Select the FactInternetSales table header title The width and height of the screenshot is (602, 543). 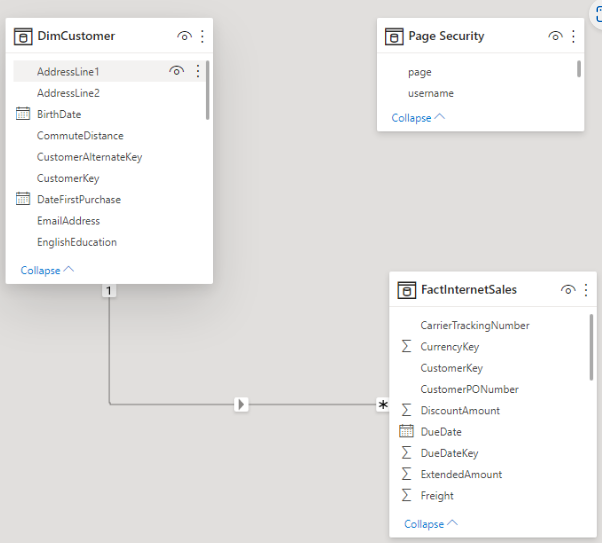(x=469, y=290)
